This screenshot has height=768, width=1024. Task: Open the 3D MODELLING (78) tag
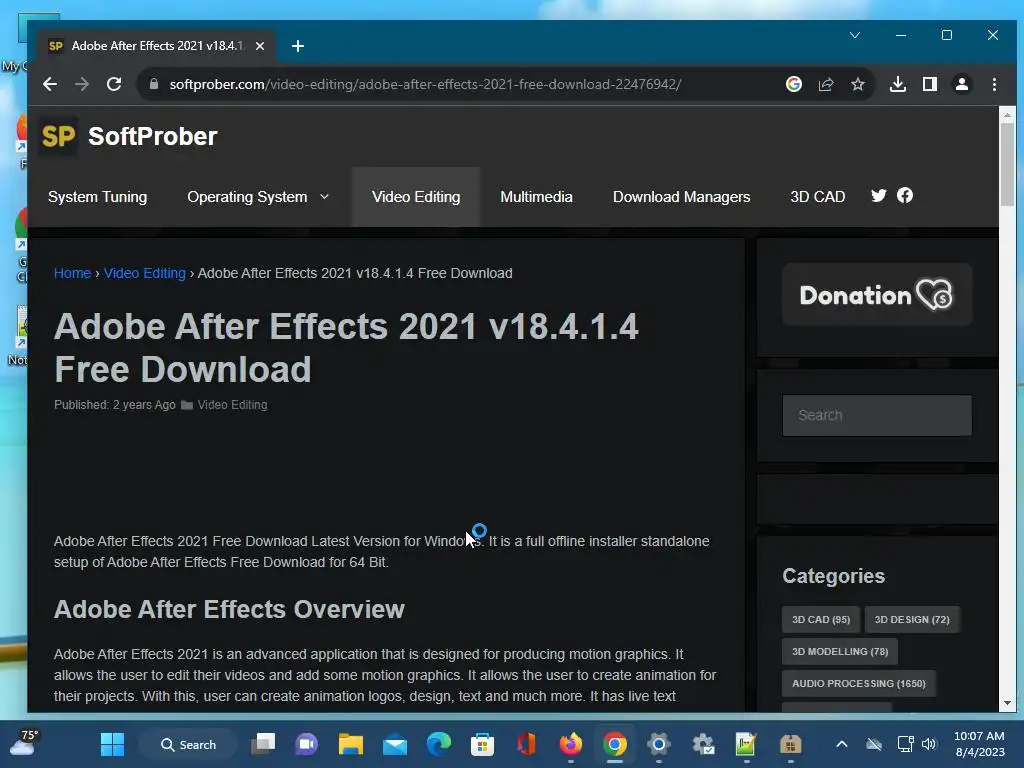[x=840, y=651]
